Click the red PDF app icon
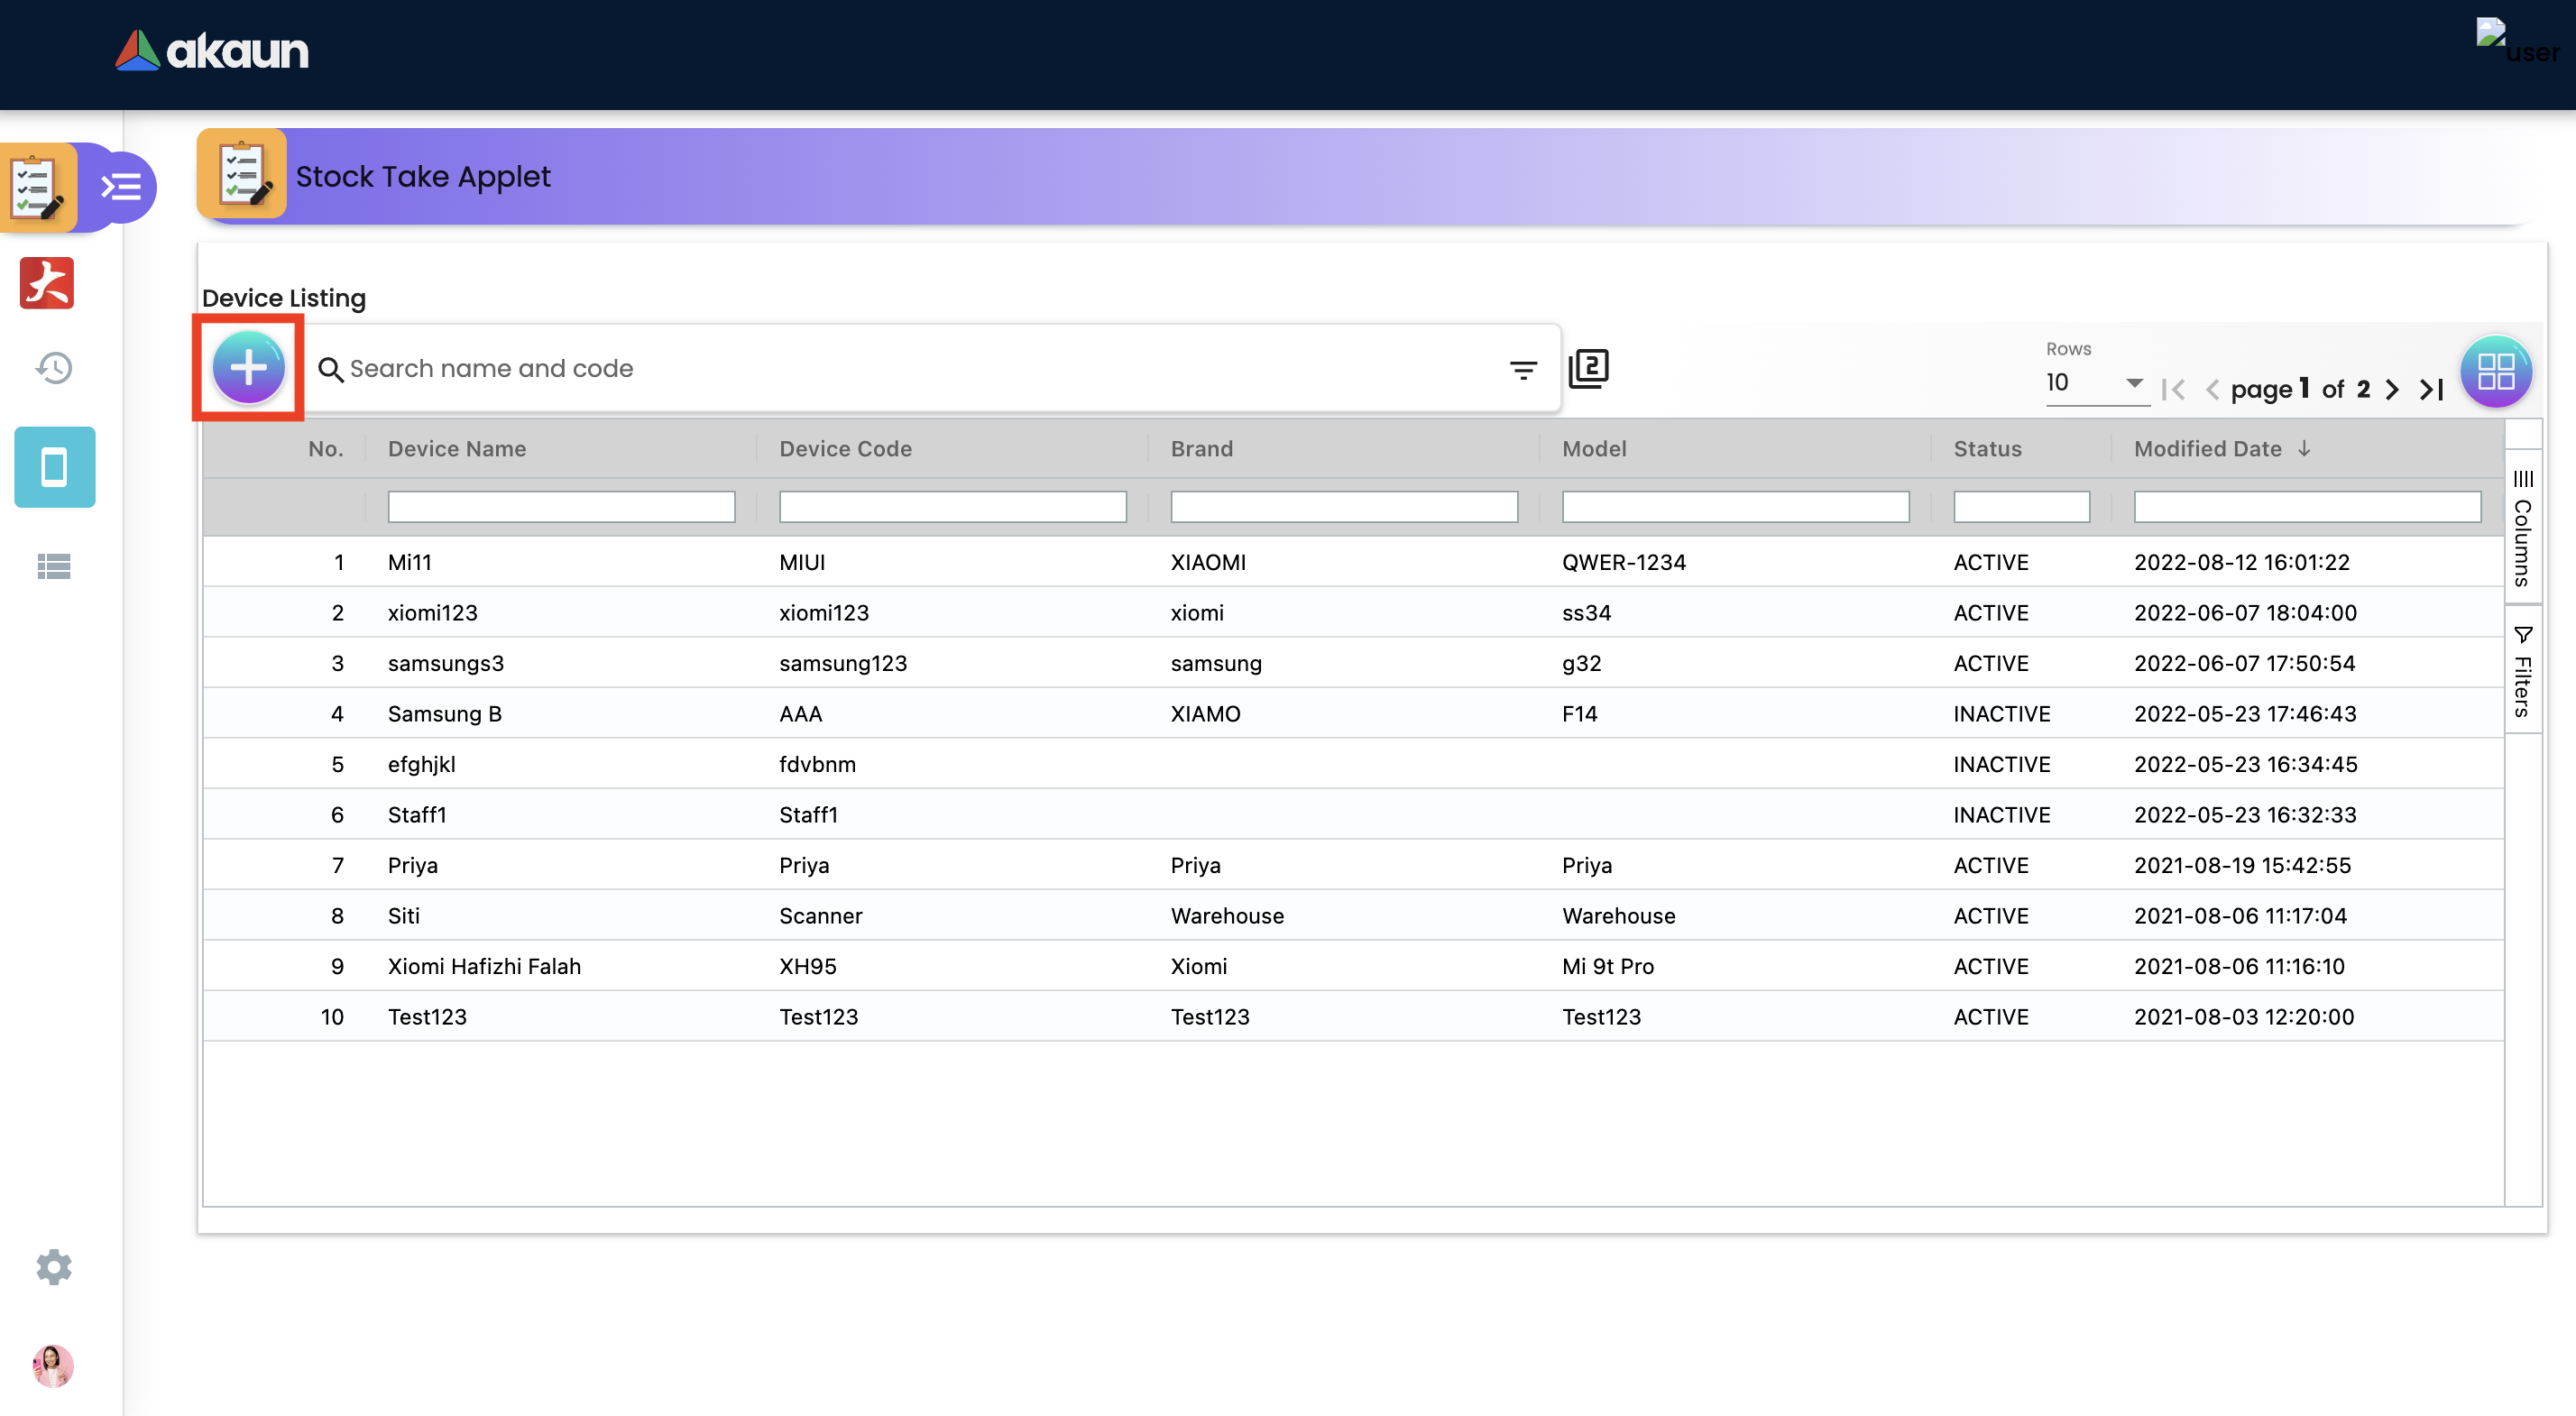 [x=47, y=283]
